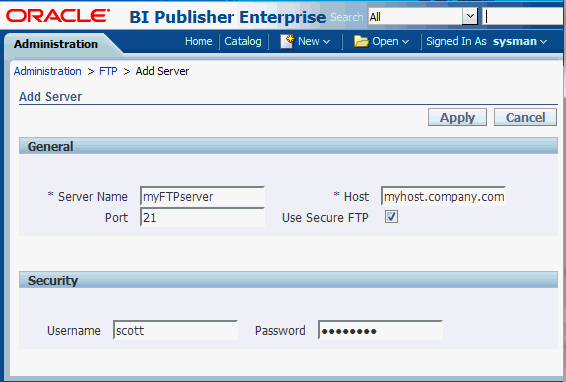Click the Add Server page heading

[51, 96]
